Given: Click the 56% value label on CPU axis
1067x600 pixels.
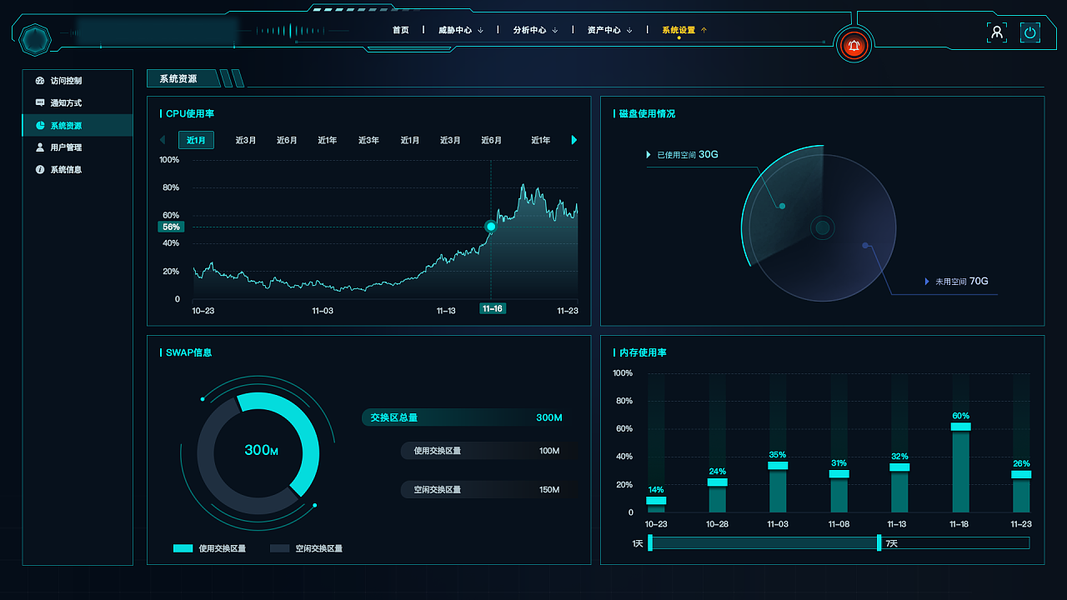Looking at the screenshot, I should click(171, 227).
